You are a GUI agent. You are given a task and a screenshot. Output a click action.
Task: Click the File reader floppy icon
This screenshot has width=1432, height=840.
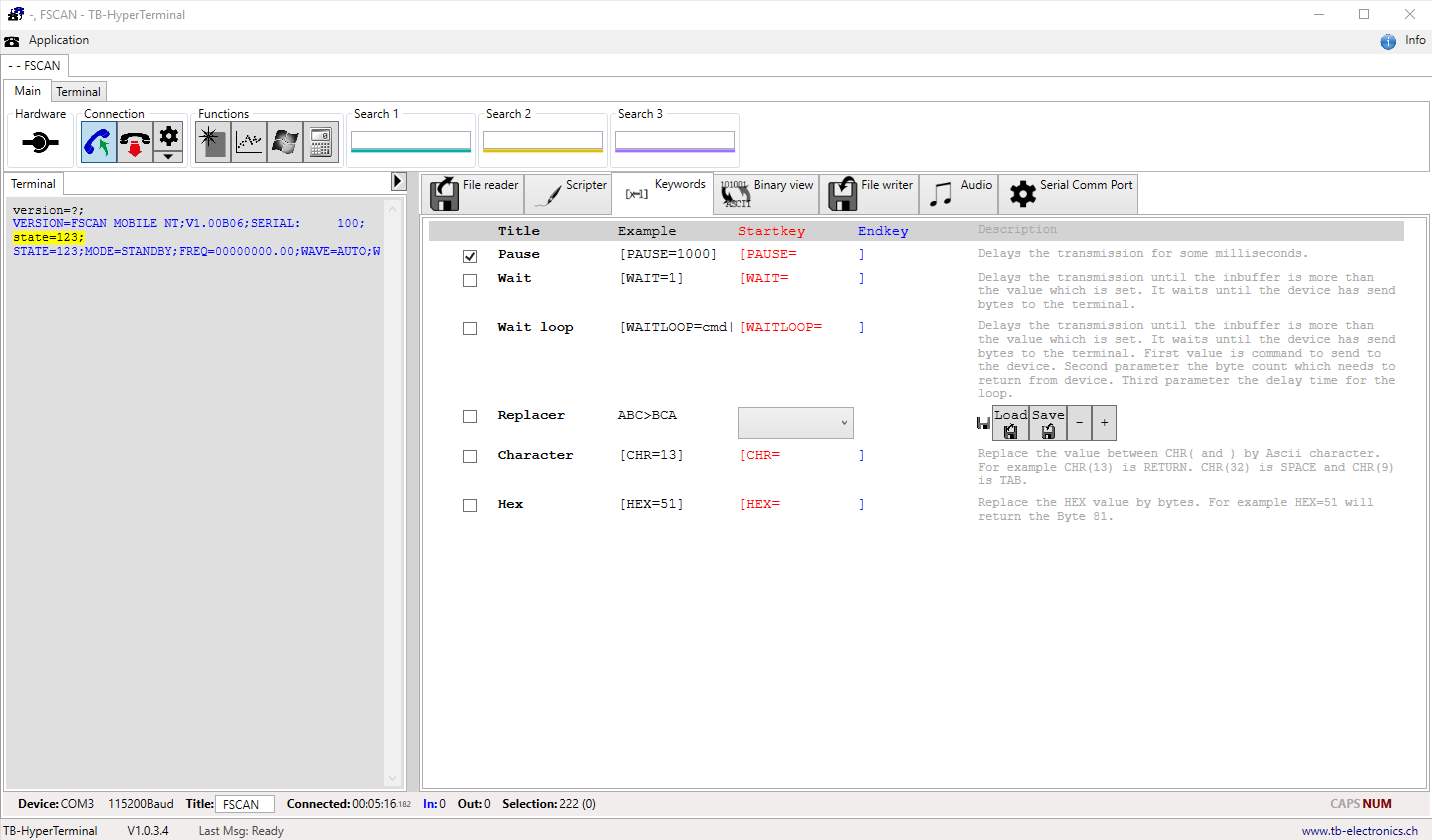click(444, 194)
